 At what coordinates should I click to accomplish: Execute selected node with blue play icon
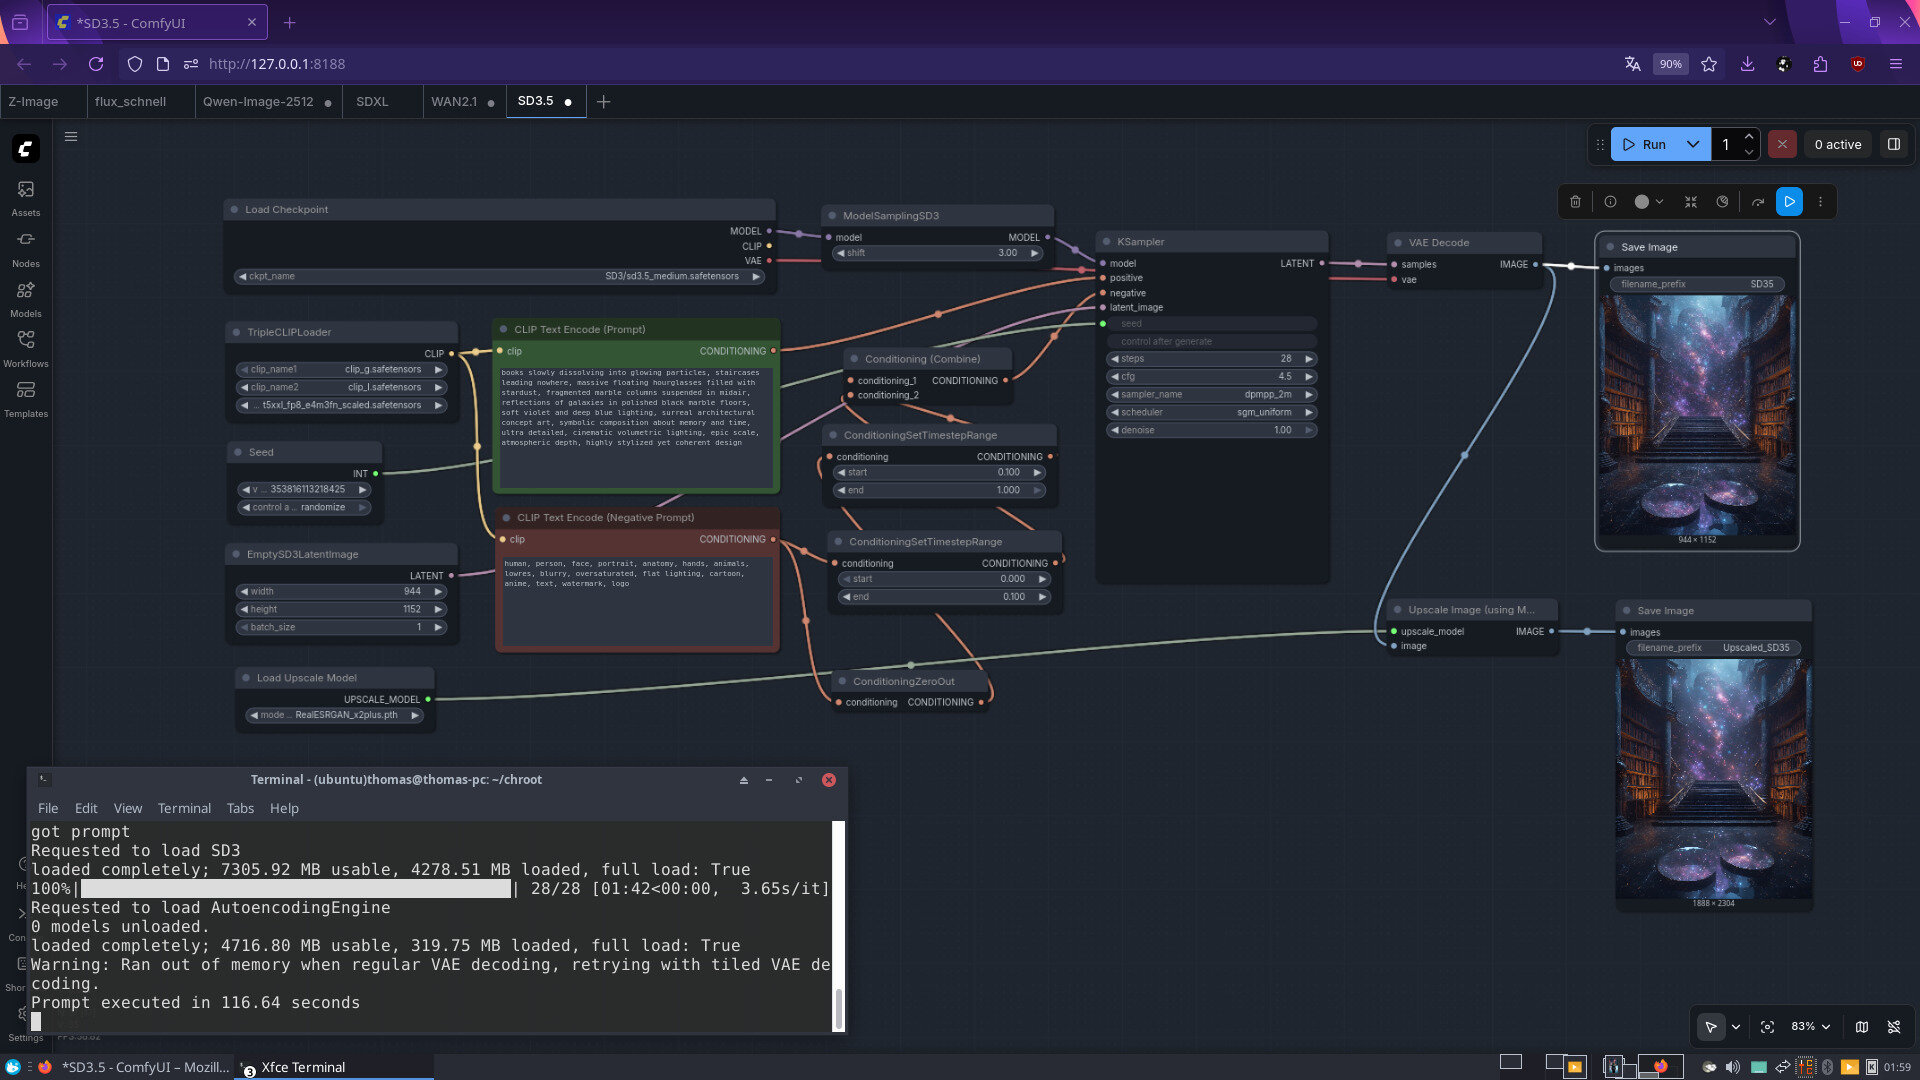click(1789, 202)
